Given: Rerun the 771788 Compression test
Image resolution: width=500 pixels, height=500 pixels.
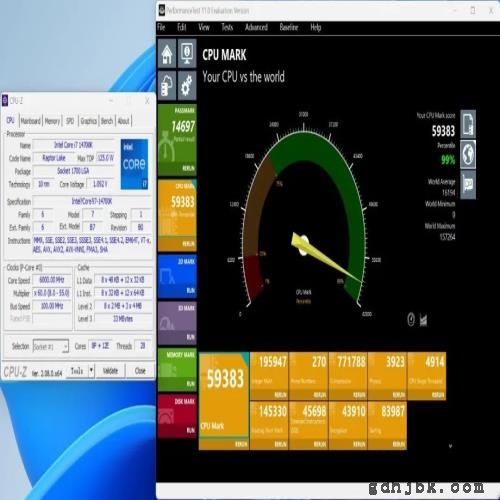Looking at the screenshot, I should tap(359, 395).
